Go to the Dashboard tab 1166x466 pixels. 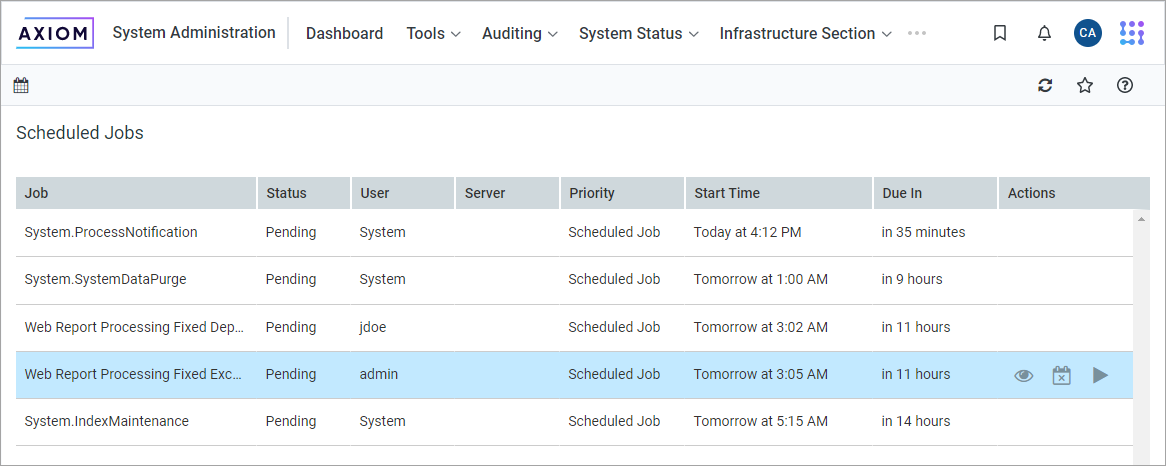click(x=344, y=33)
